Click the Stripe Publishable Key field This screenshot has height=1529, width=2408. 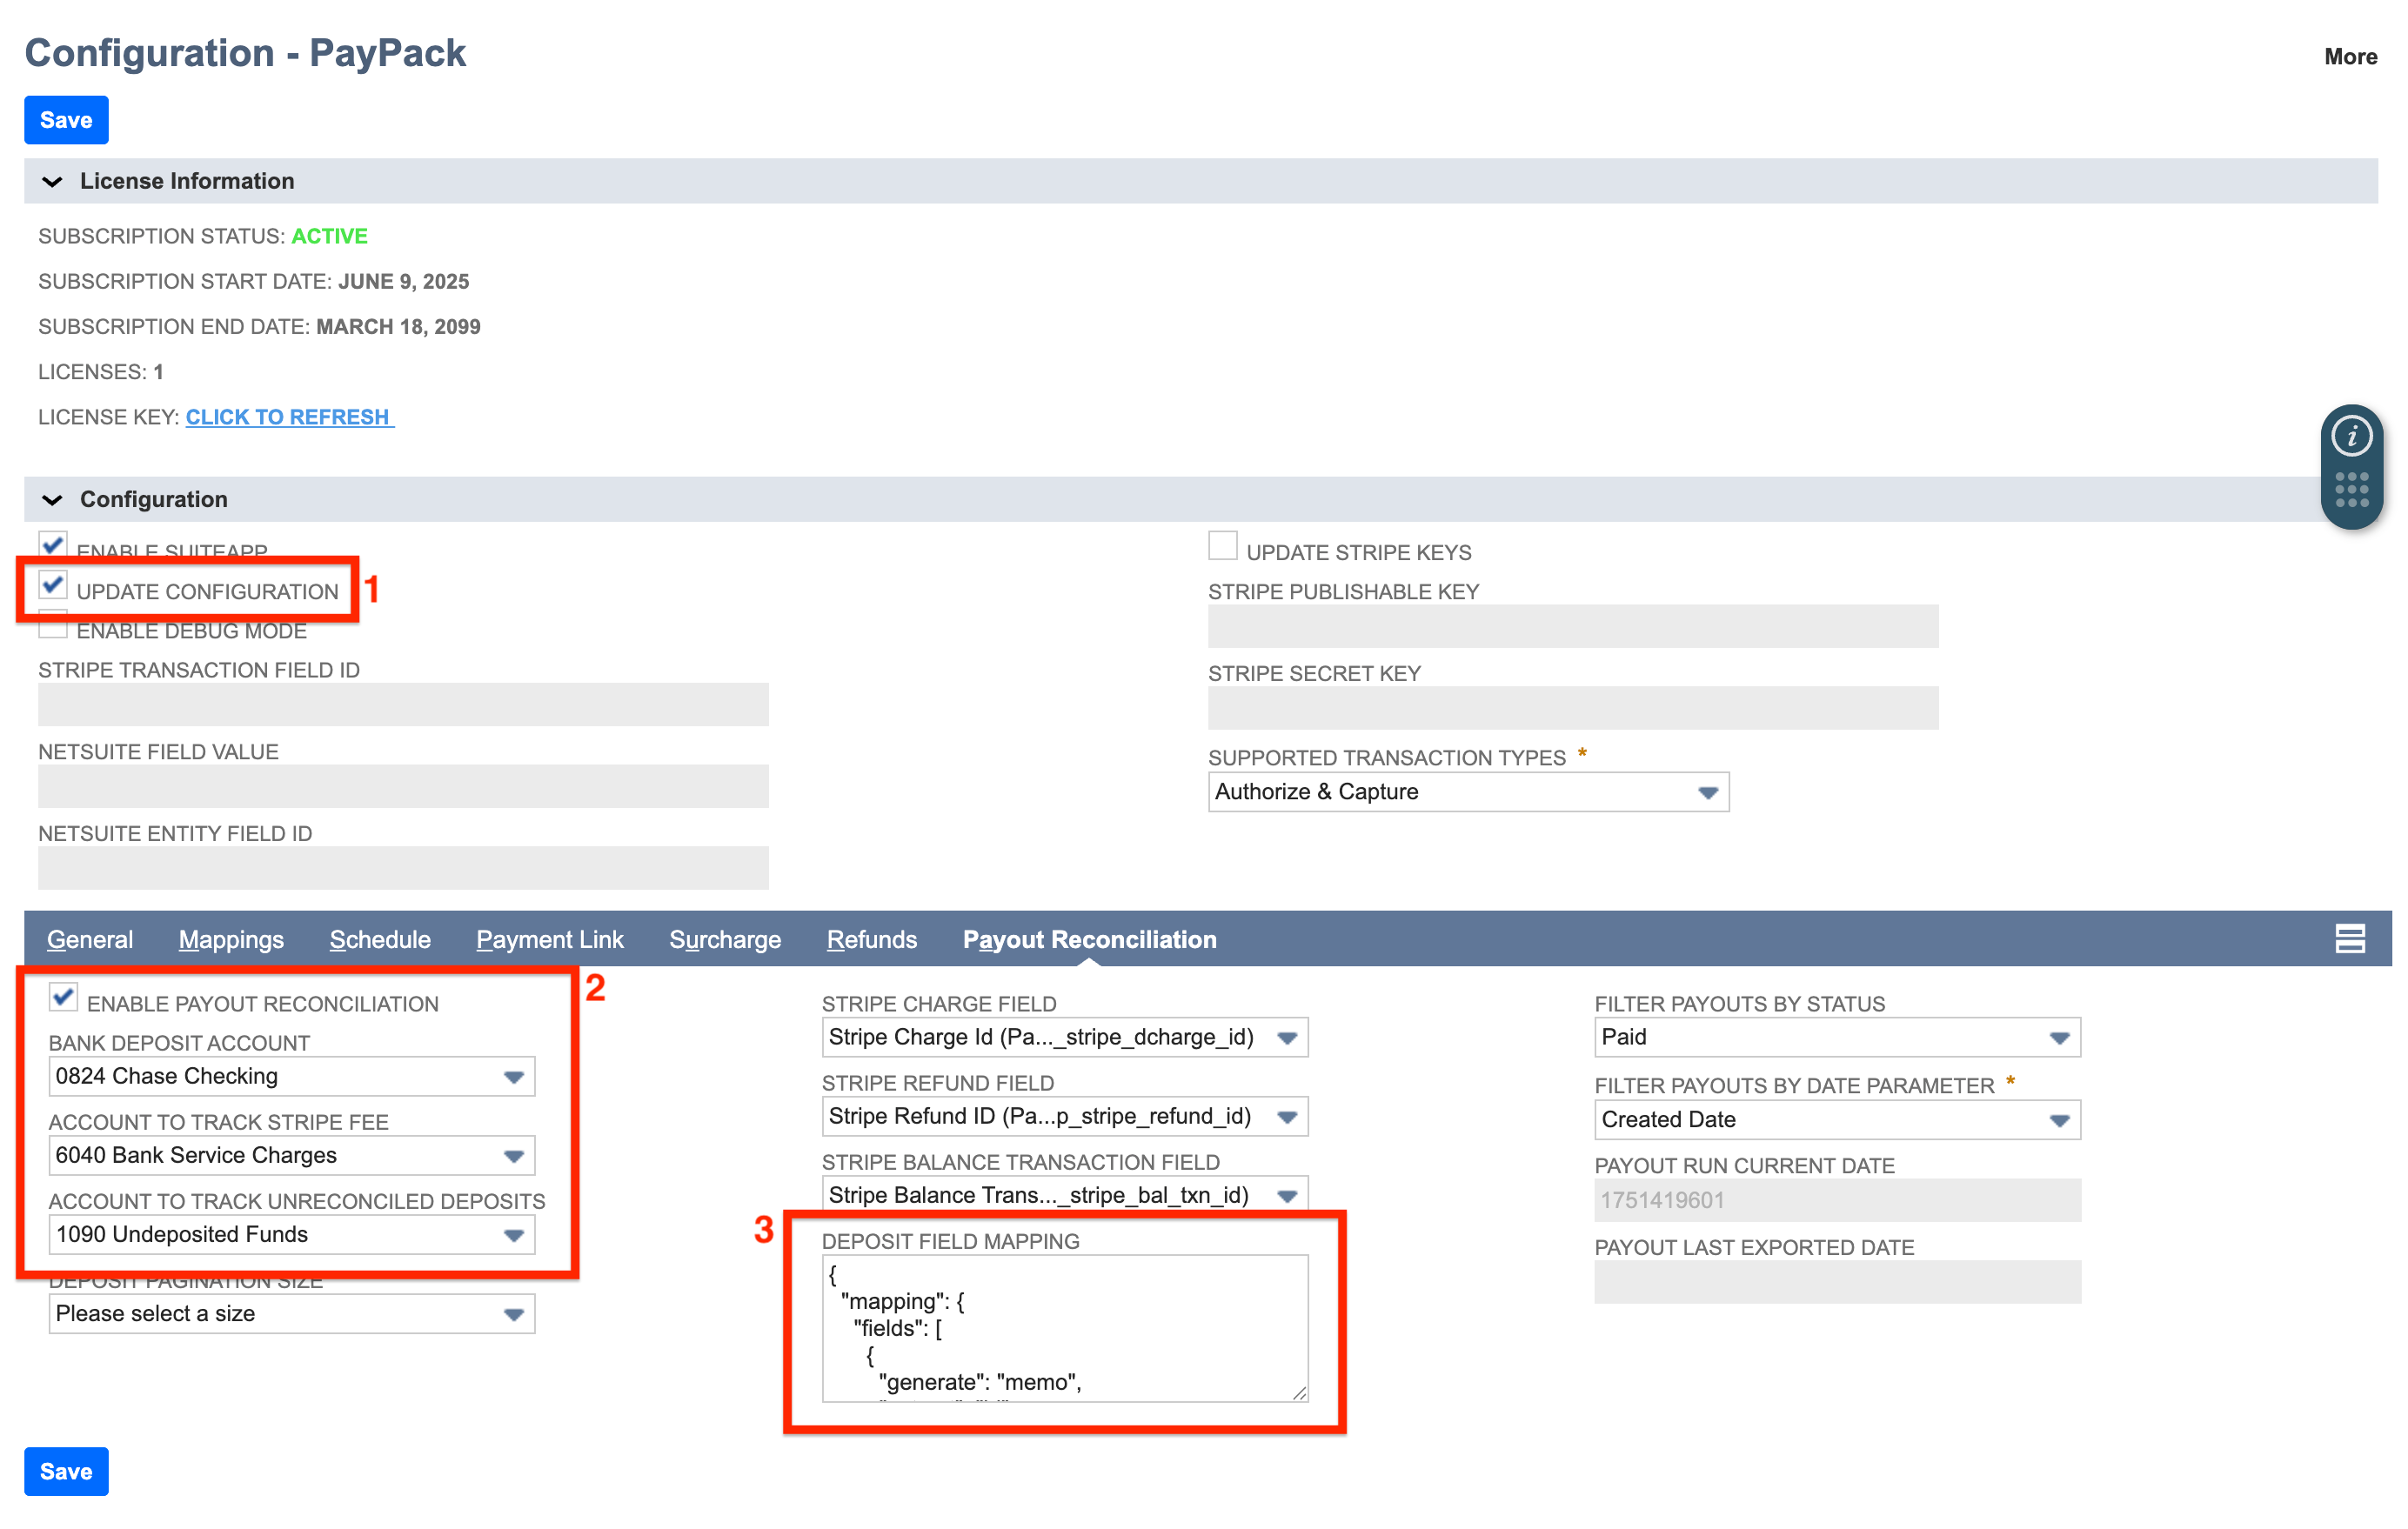click(x=1572, y=627)
